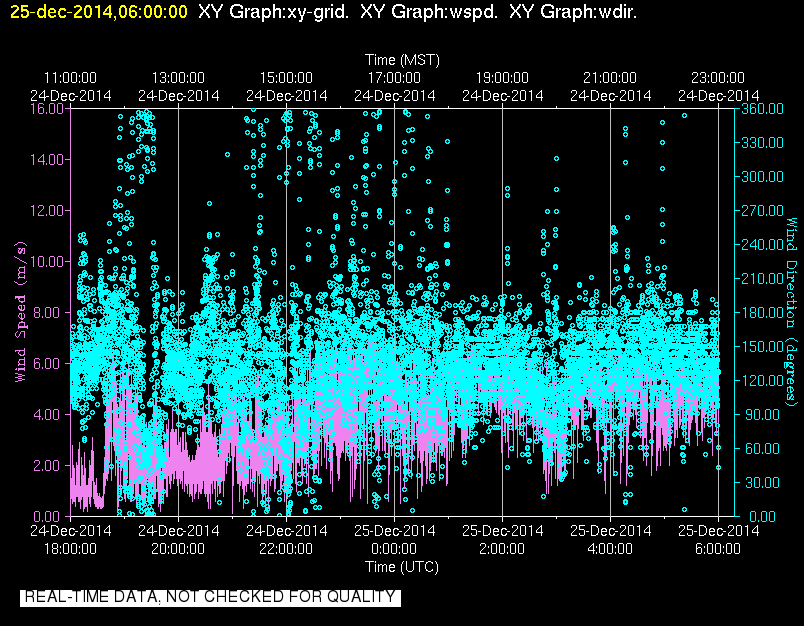The image size is (804, 626).
Task: Click the 'XY Graph:wspd.' title text
Action: 429,11
